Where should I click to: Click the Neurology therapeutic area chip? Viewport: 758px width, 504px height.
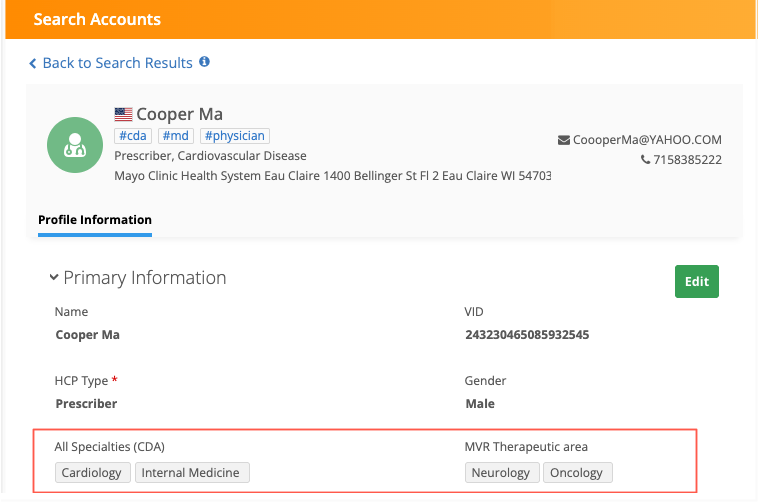tap(501, 472)
